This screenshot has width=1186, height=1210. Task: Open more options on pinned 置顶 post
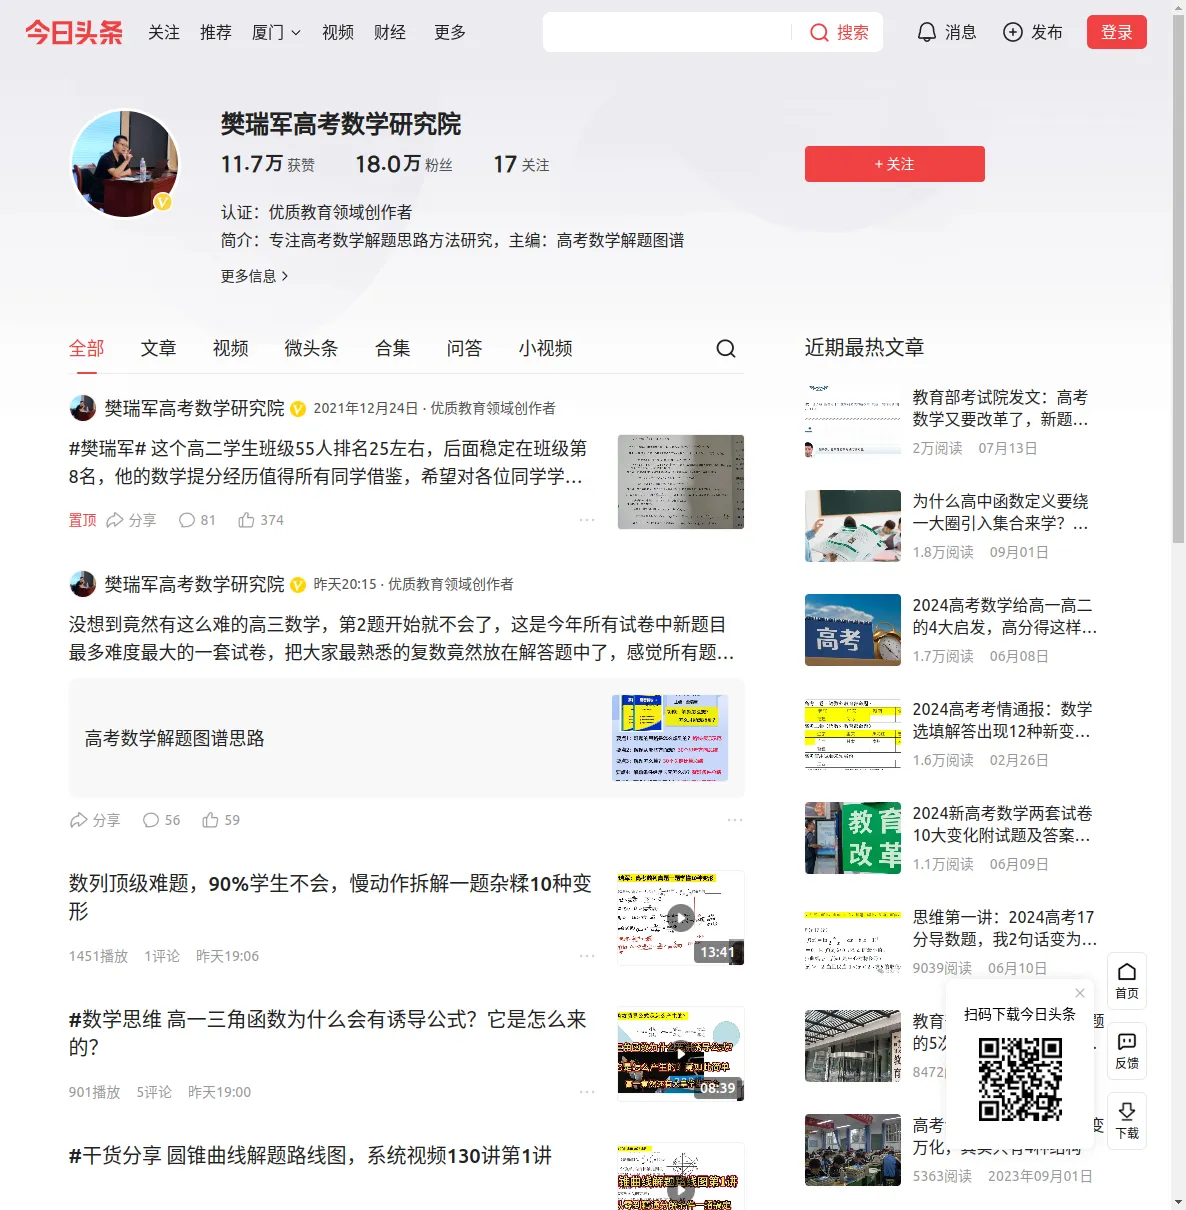587,520
